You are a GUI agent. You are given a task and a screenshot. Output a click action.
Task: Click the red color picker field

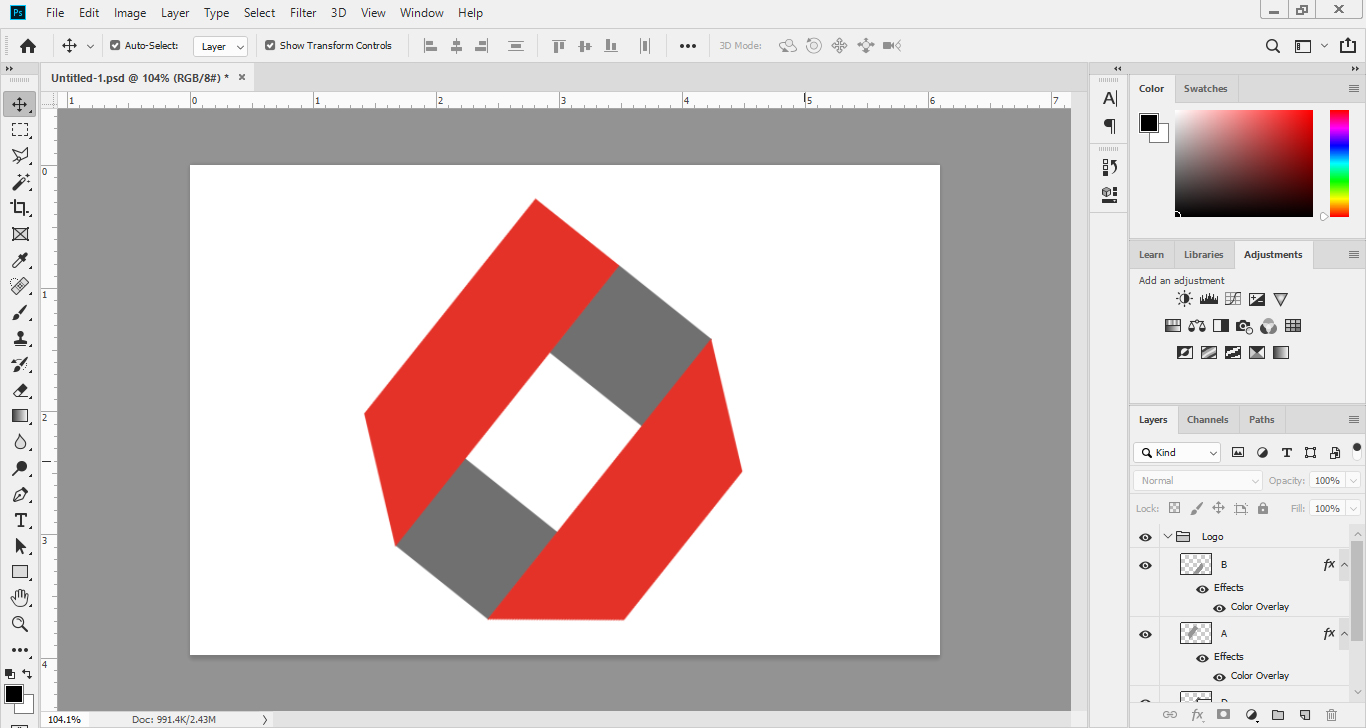[x=1244, y=163]
